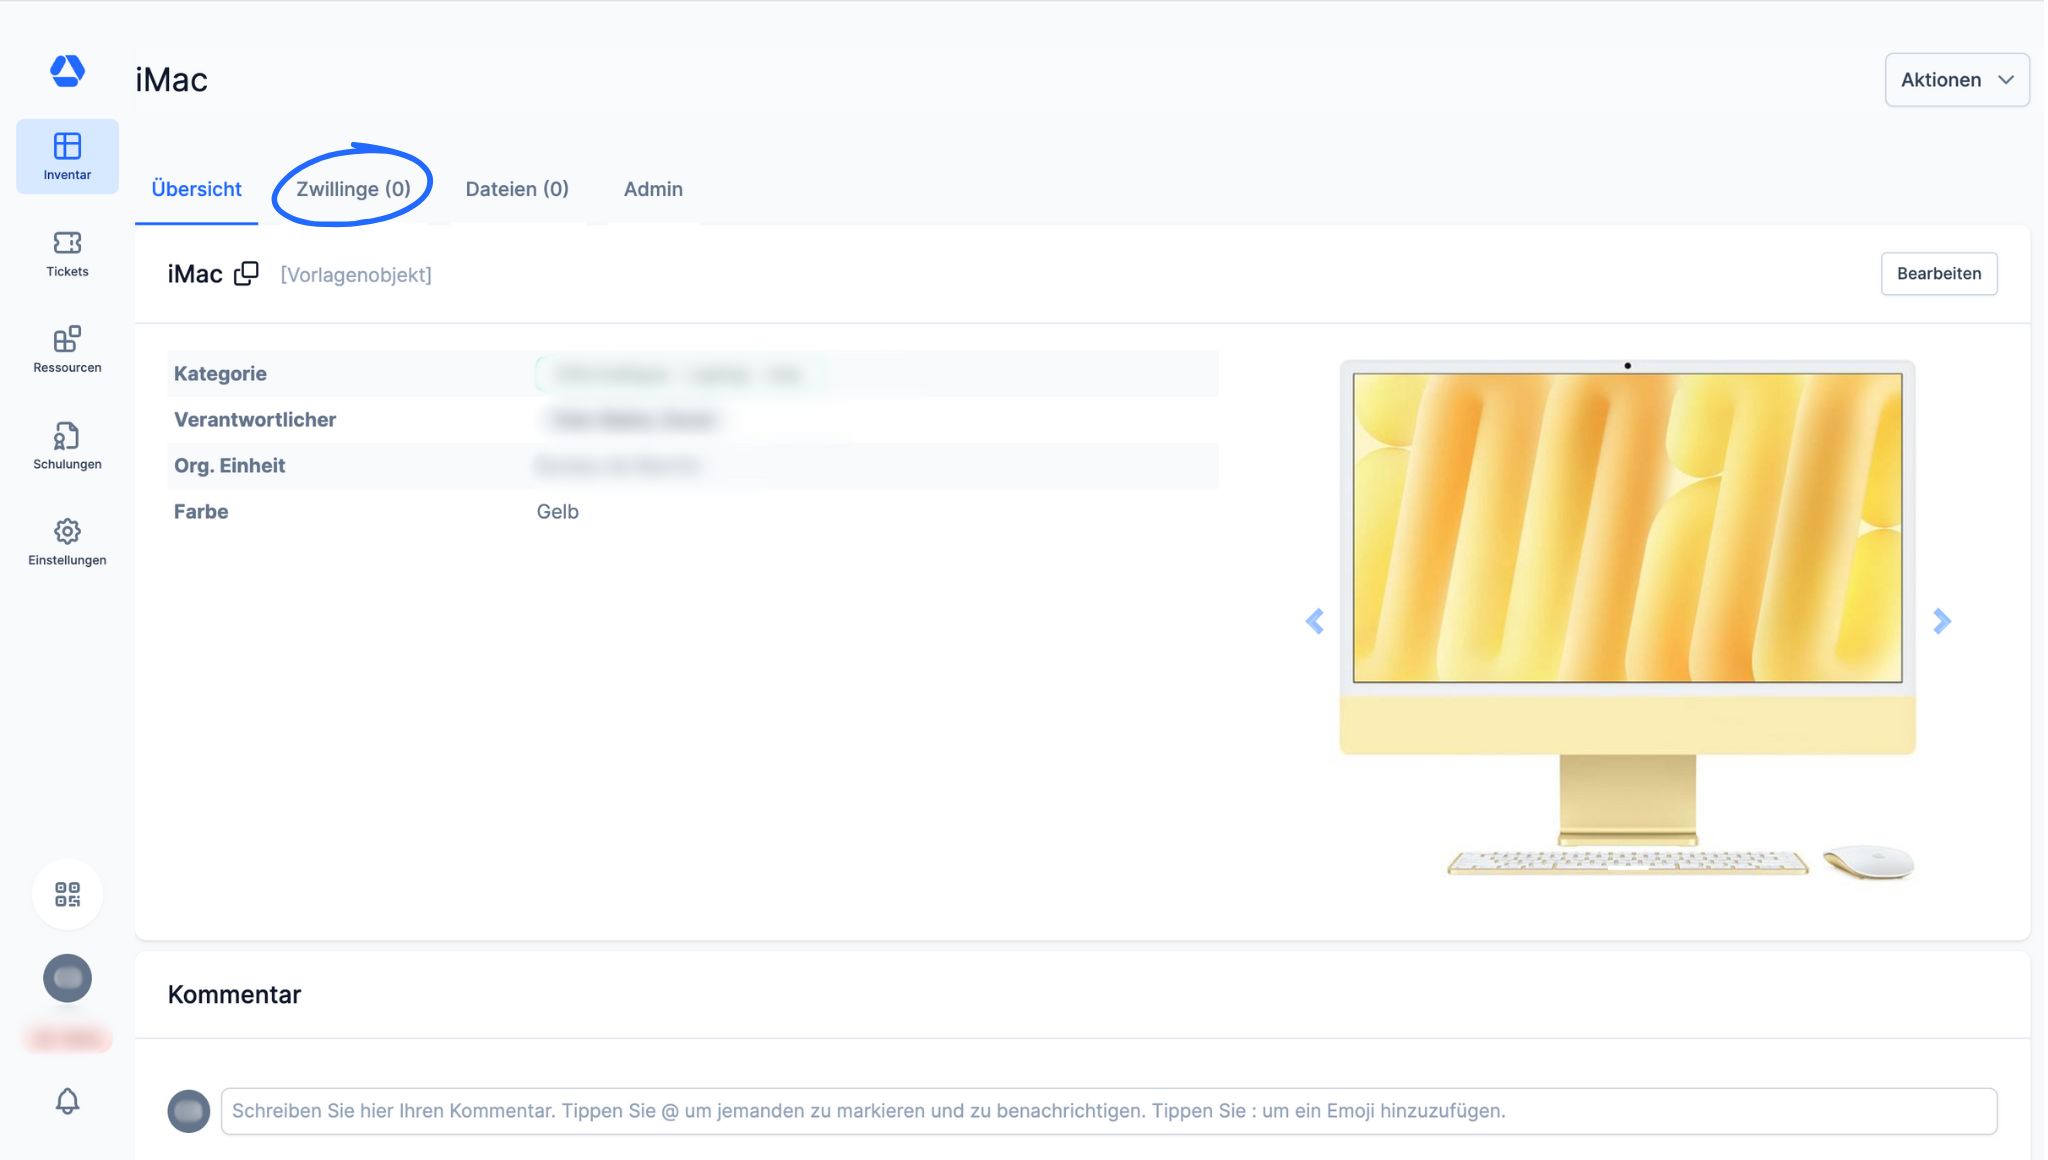Select the Übersicht tab
The image size is (2048, 1160).
196,189
